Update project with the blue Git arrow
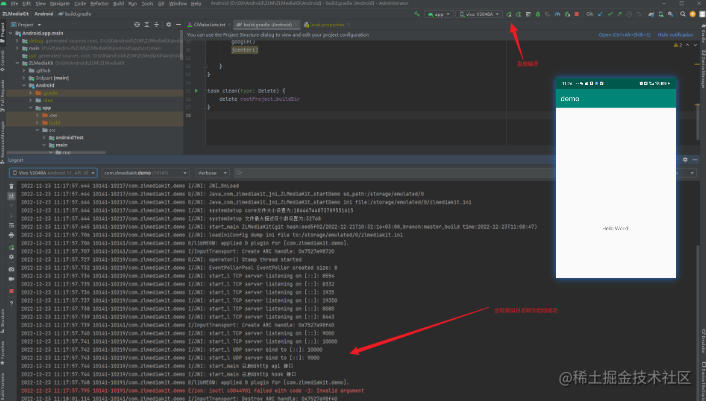 pyautogui.click(x=600, y=14)
